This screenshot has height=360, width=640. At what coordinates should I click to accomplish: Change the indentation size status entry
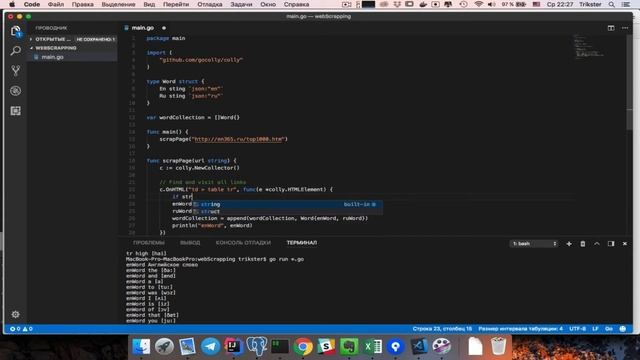pyautogui.click(x=520, y=329)
